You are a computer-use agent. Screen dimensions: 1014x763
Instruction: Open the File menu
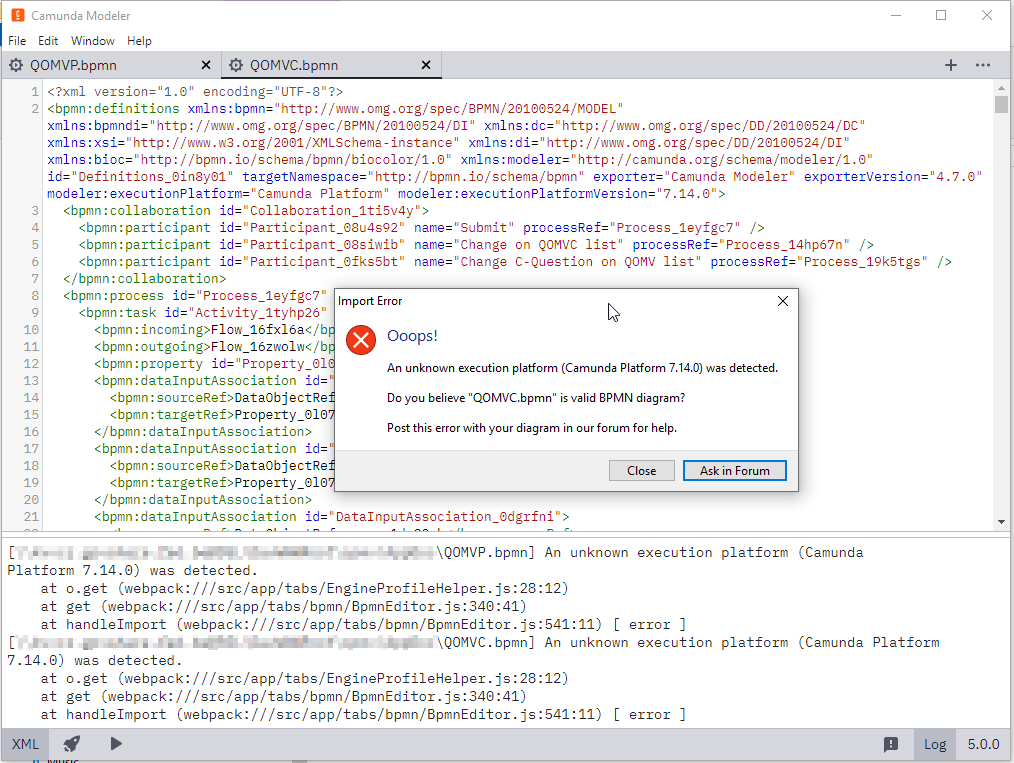(x=17, y=41)
